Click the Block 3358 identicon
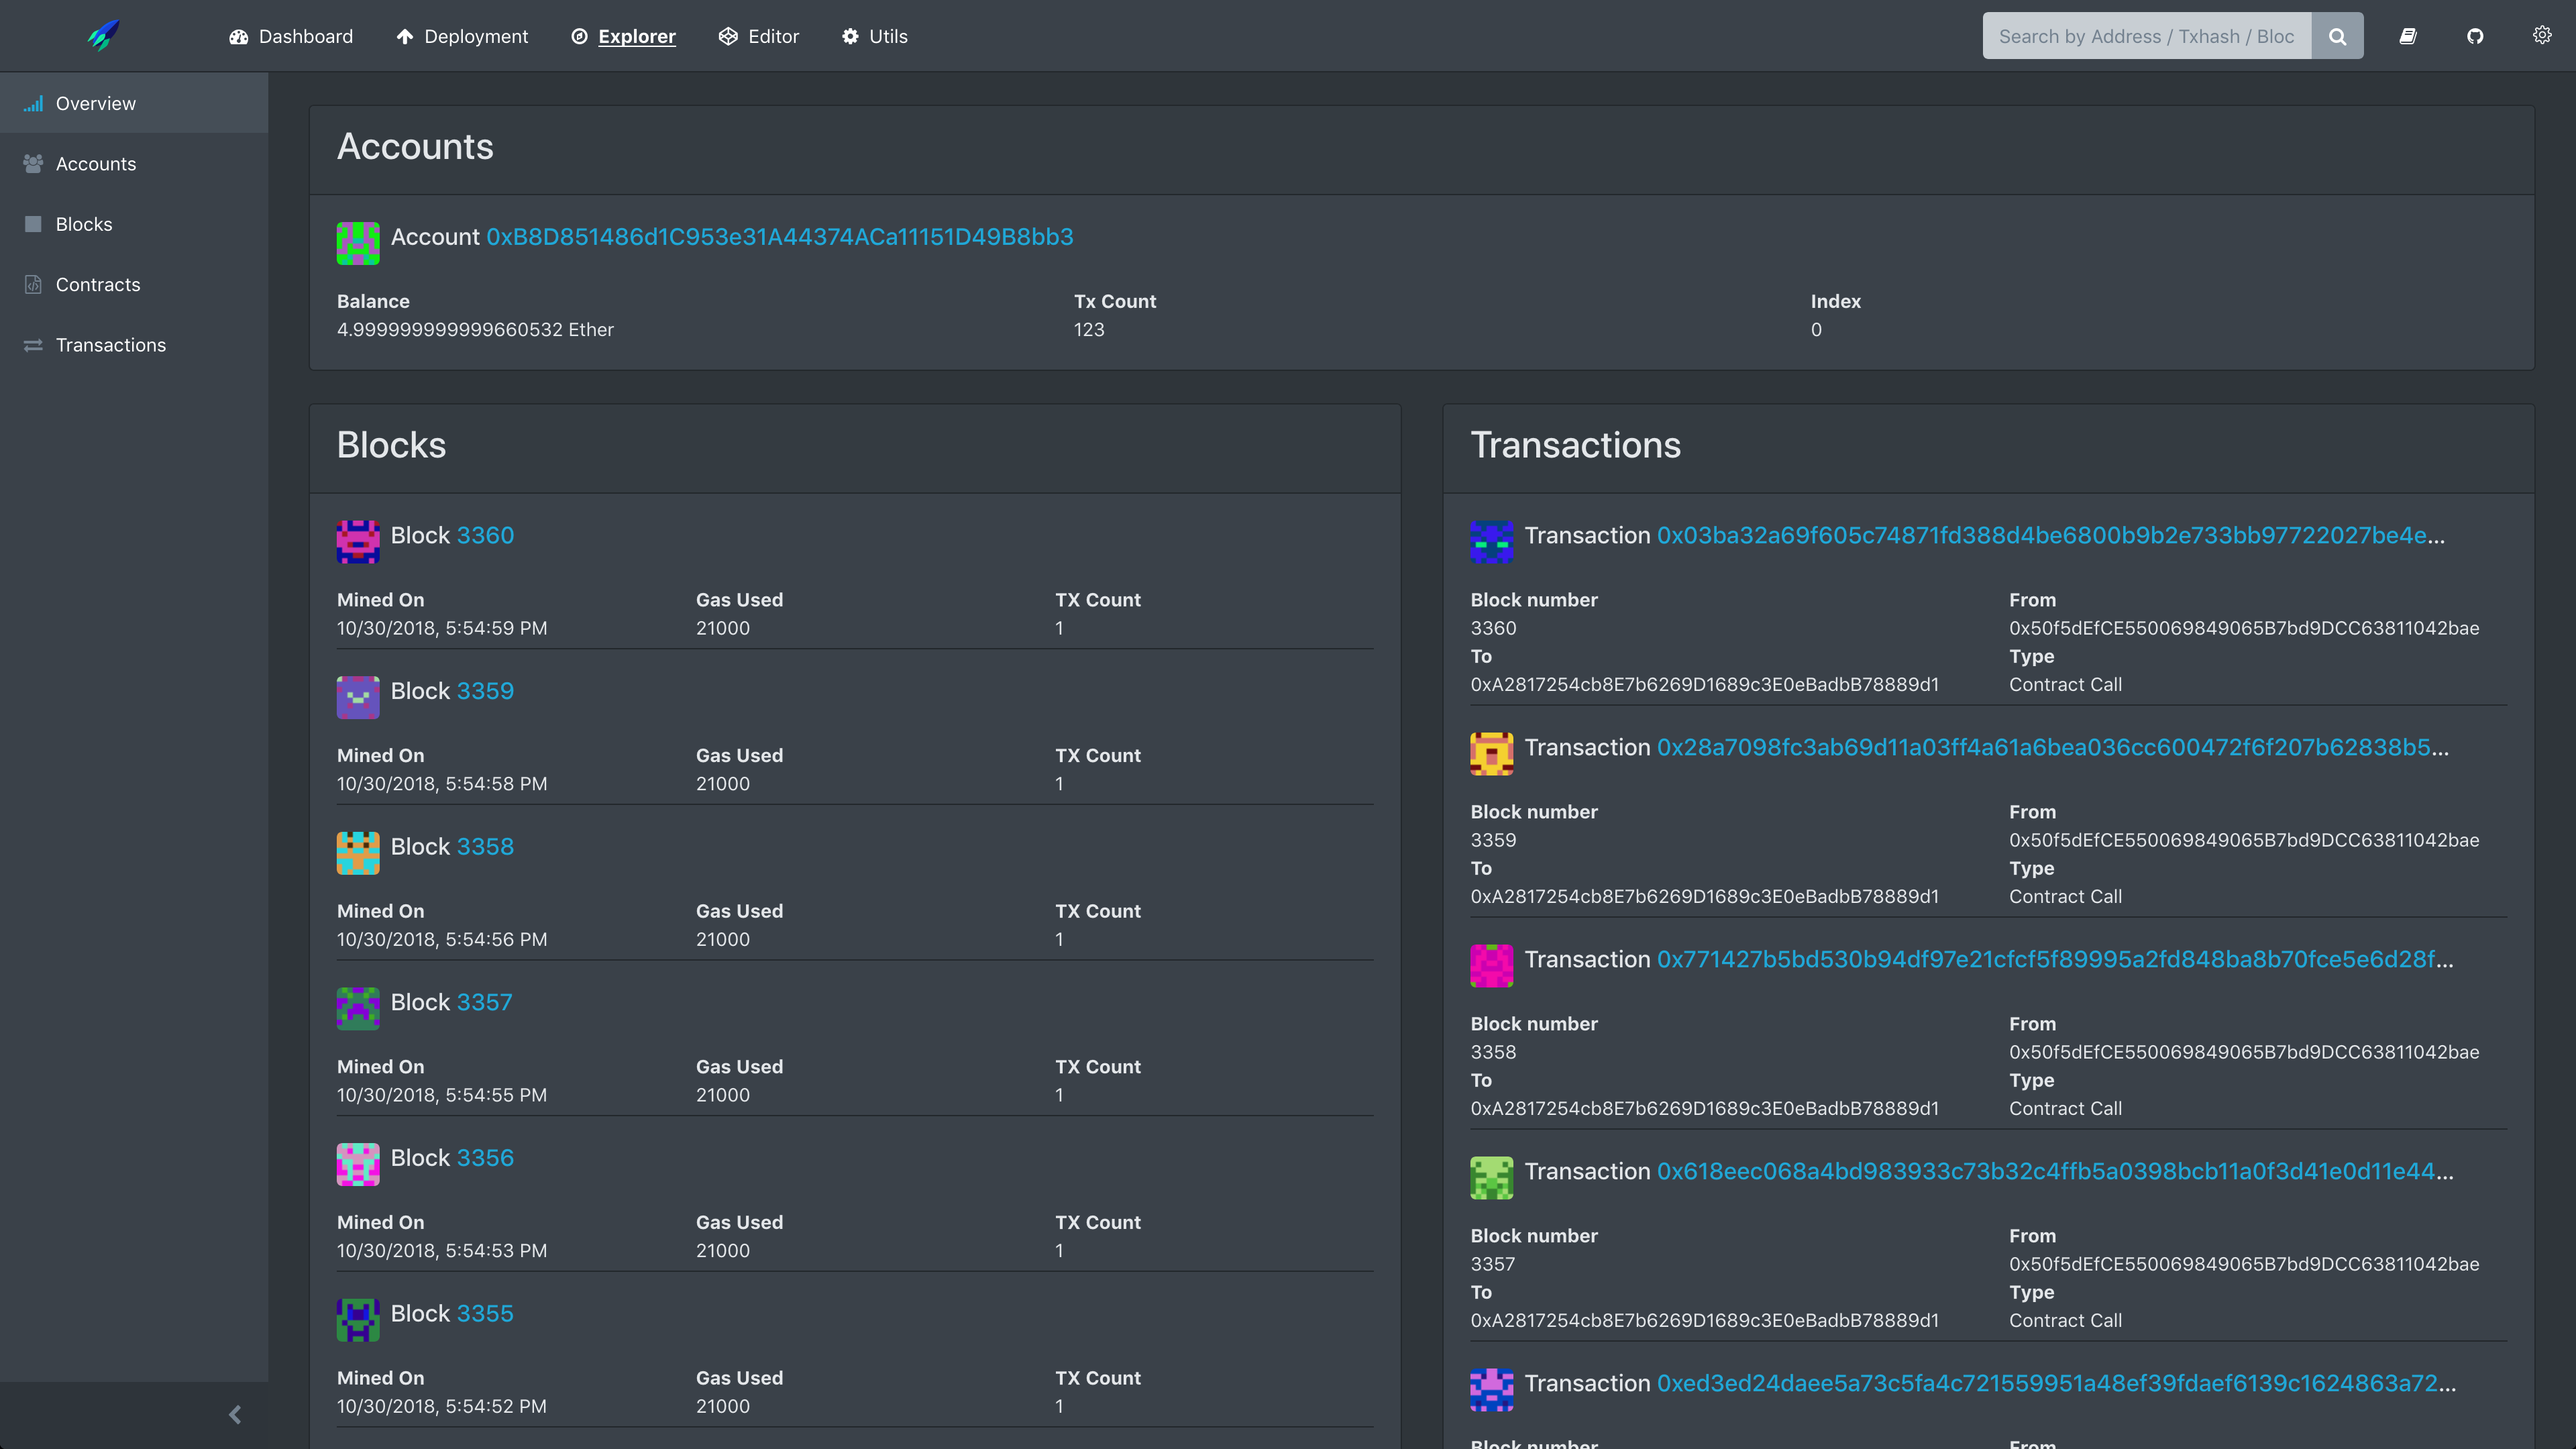Image resolution: width=2576 pixels, height=1449 pixels. point(358,853)
